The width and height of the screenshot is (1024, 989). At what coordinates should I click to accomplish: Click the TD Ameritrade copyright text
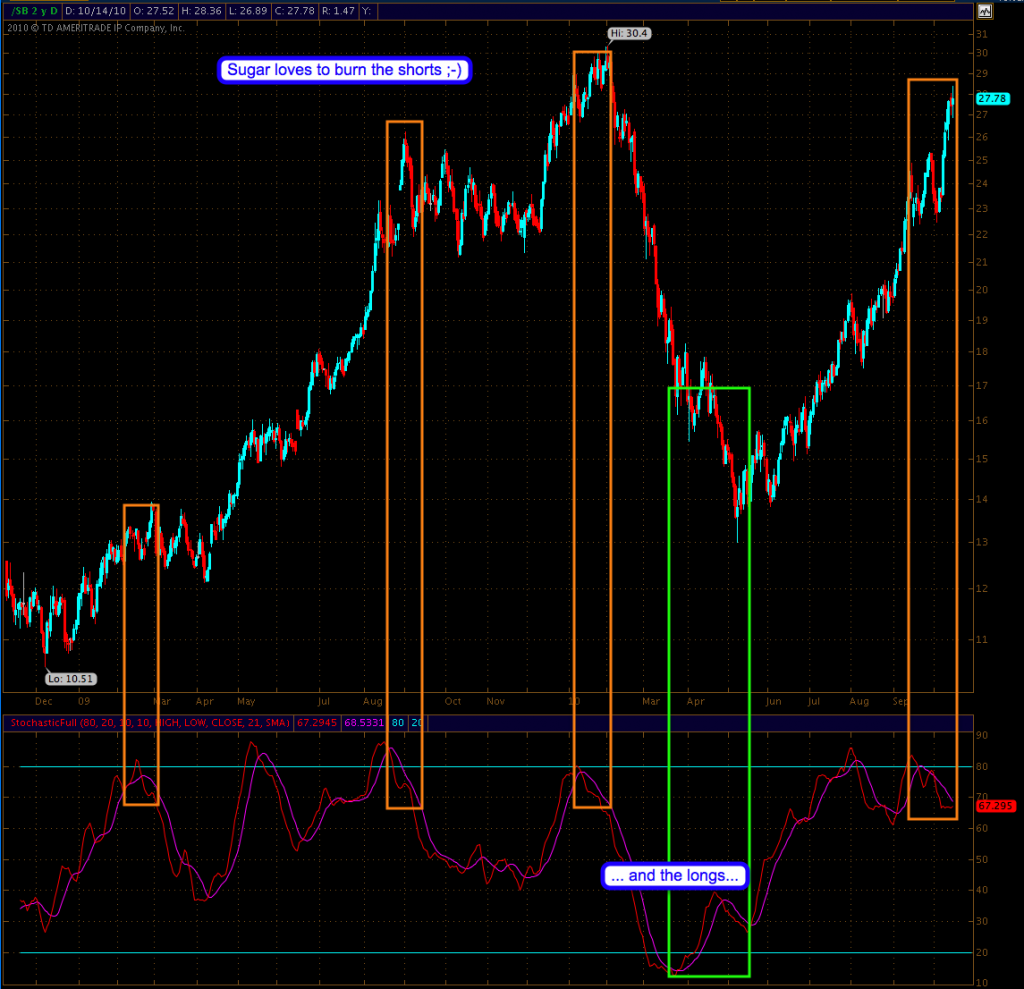[96, 28]
